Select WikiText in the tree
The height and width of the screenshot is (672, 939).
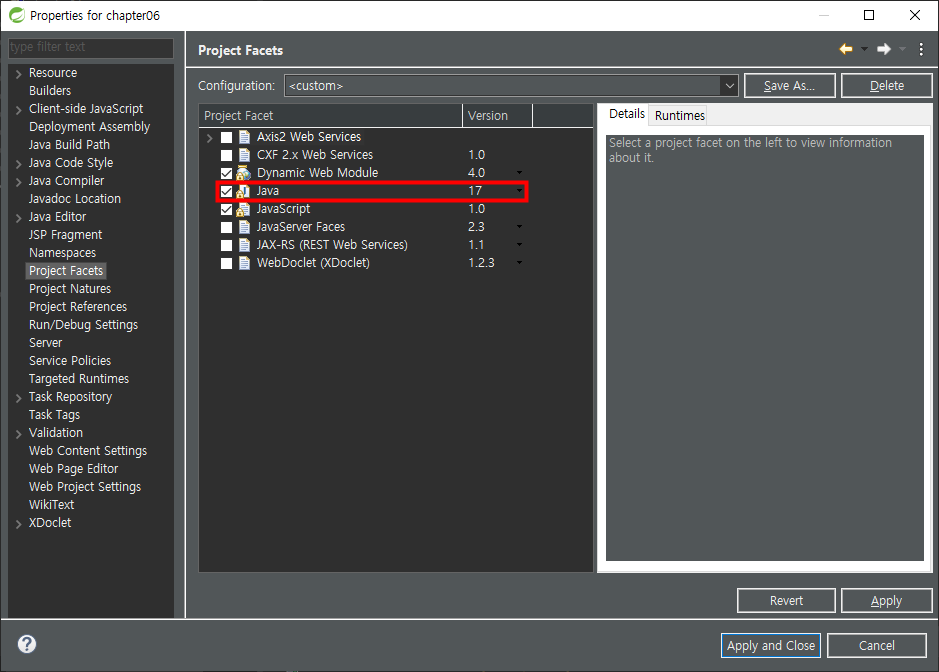52,505
